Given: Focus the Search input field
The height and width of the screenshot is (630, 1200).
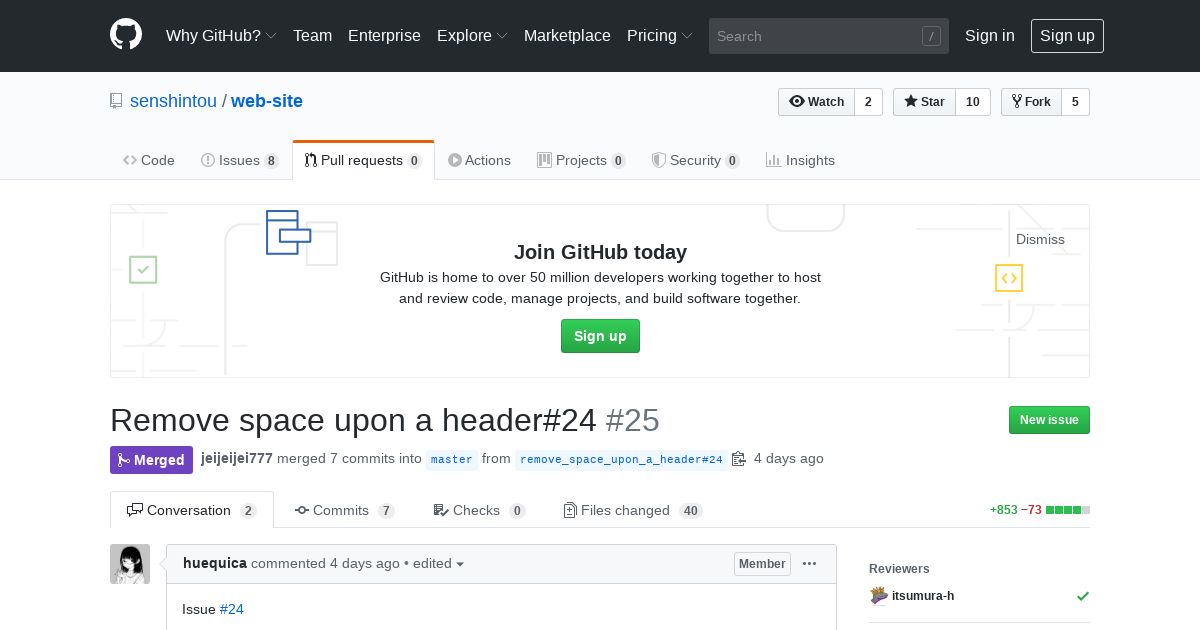Looking at the screenshot, I should pyautogui.click(x=829, y=36).
